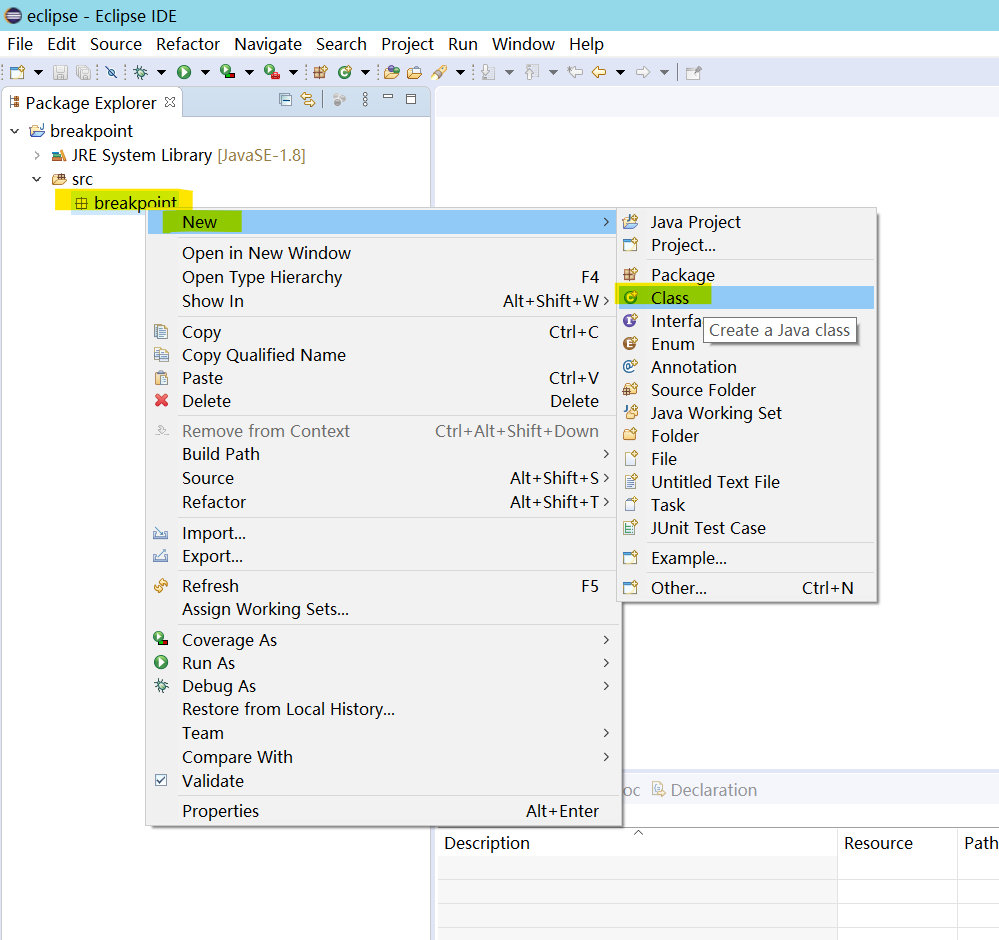Toggle Link with Editor in Package Explorer
The height and width of the screenshot is (940, 999).
pyautogui.click(x=308, y=99)
